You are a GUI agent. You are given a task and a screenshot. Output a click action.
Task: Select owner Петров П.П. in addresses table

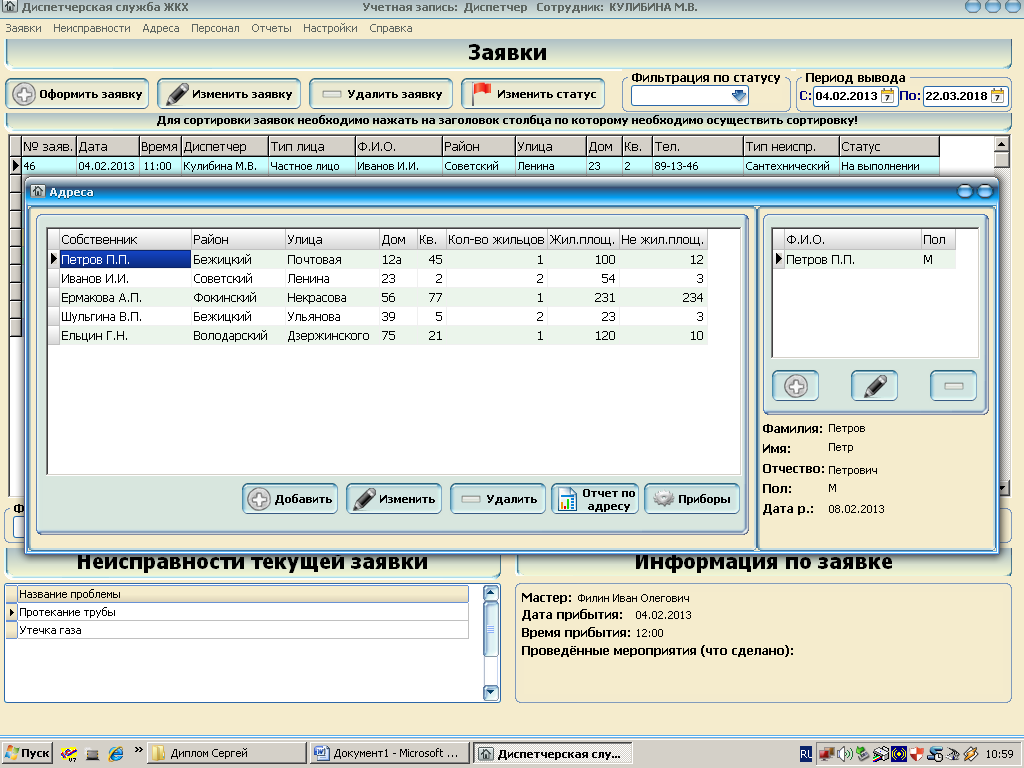125,259
